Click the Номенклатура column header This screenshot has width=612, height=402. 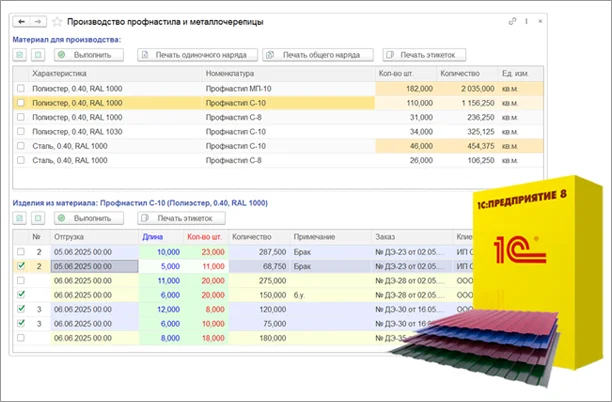pyautogui.click(x=230, y=73)
